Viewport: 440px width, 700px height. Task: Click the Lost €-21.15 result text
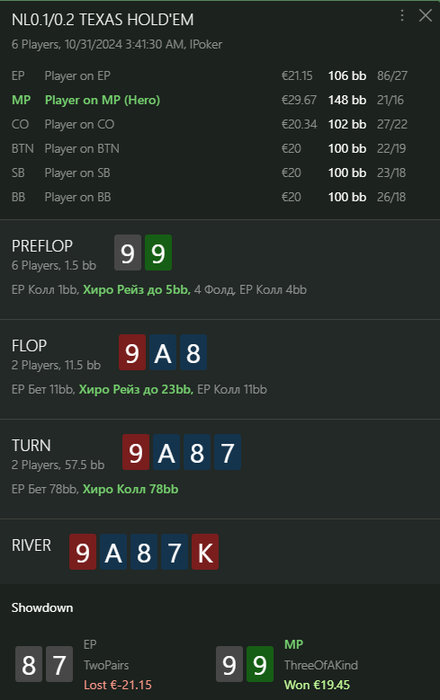118,685
